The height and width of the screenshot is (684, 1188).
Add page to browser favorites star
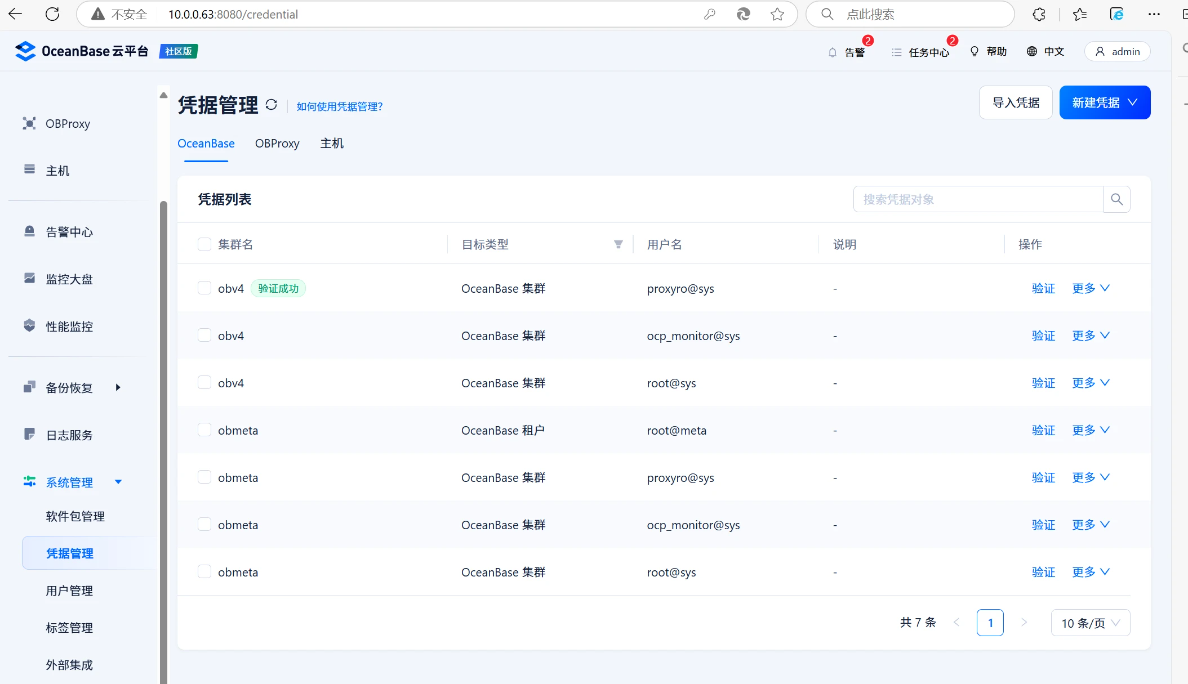pos(777,14)
